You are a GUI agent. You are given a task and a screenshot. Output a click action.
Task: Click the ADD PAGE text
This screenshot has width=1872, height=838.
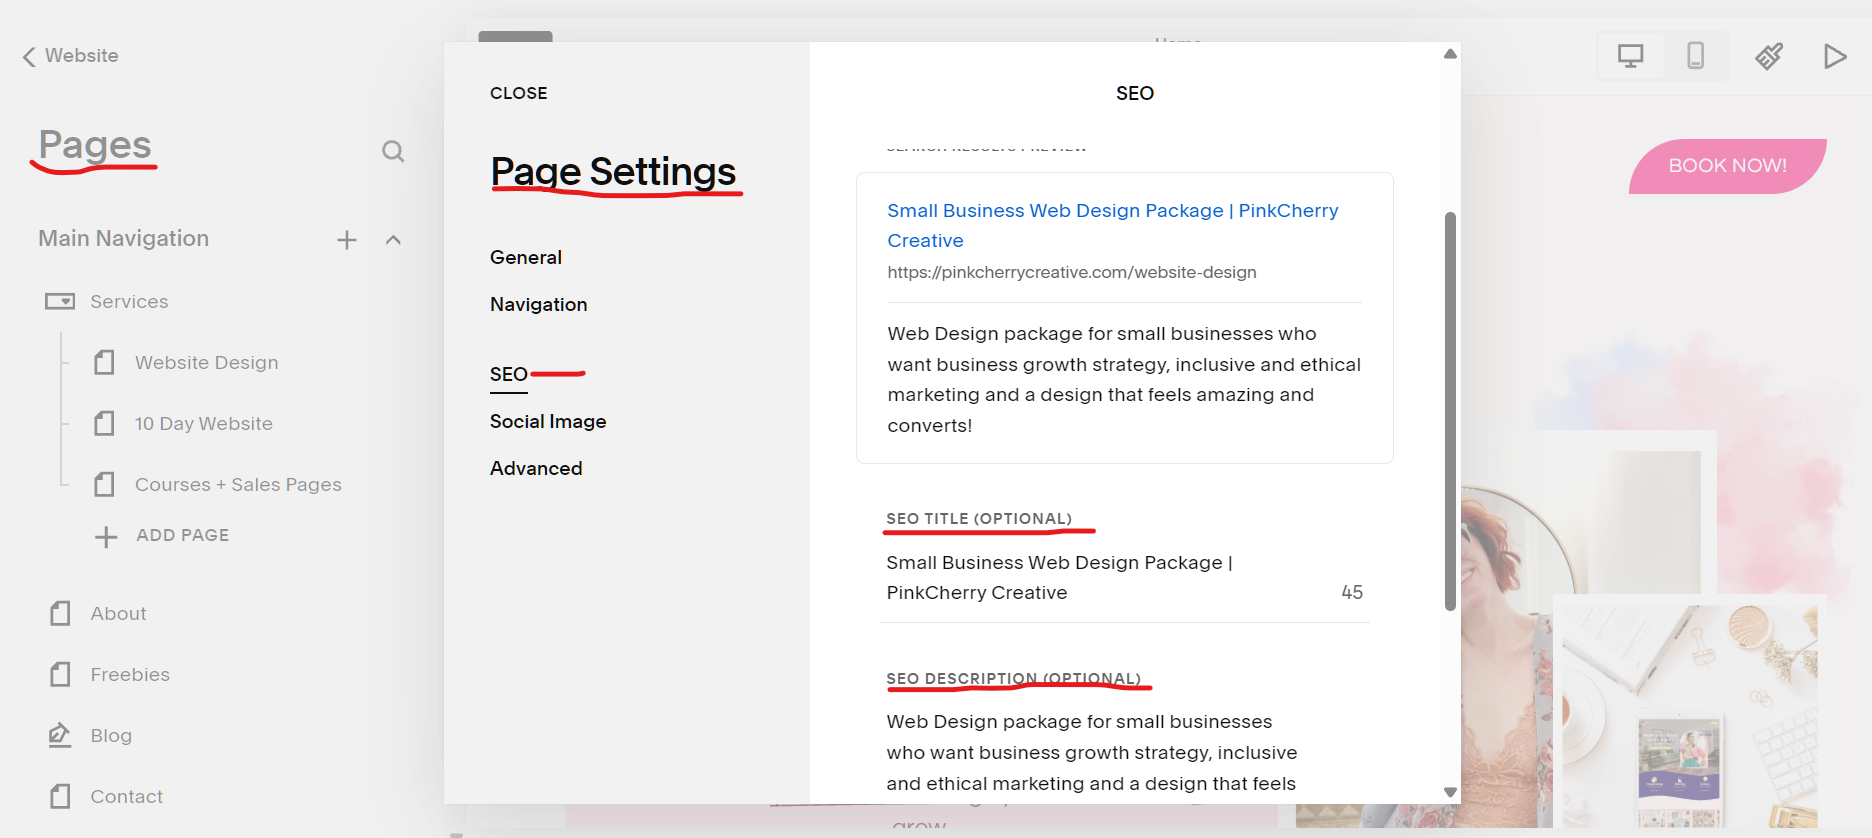click(183, 535)
